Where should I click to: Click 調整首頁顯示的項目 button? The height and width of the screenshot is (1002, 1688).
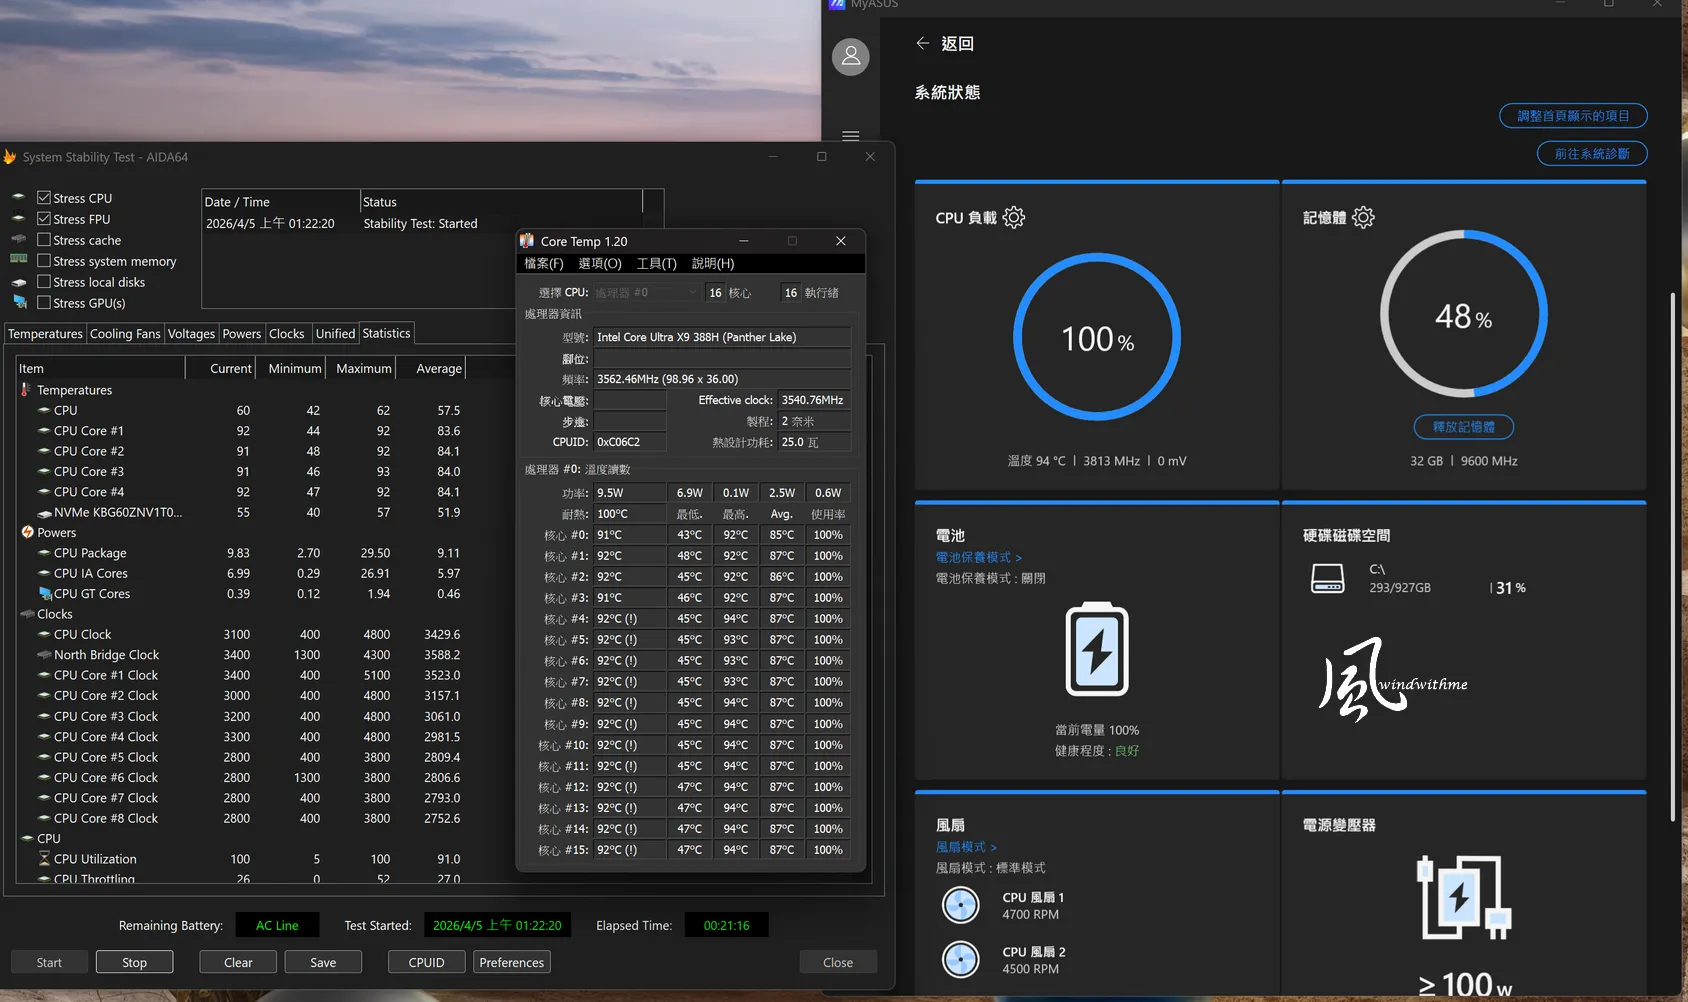click(x=1573, y=116)
